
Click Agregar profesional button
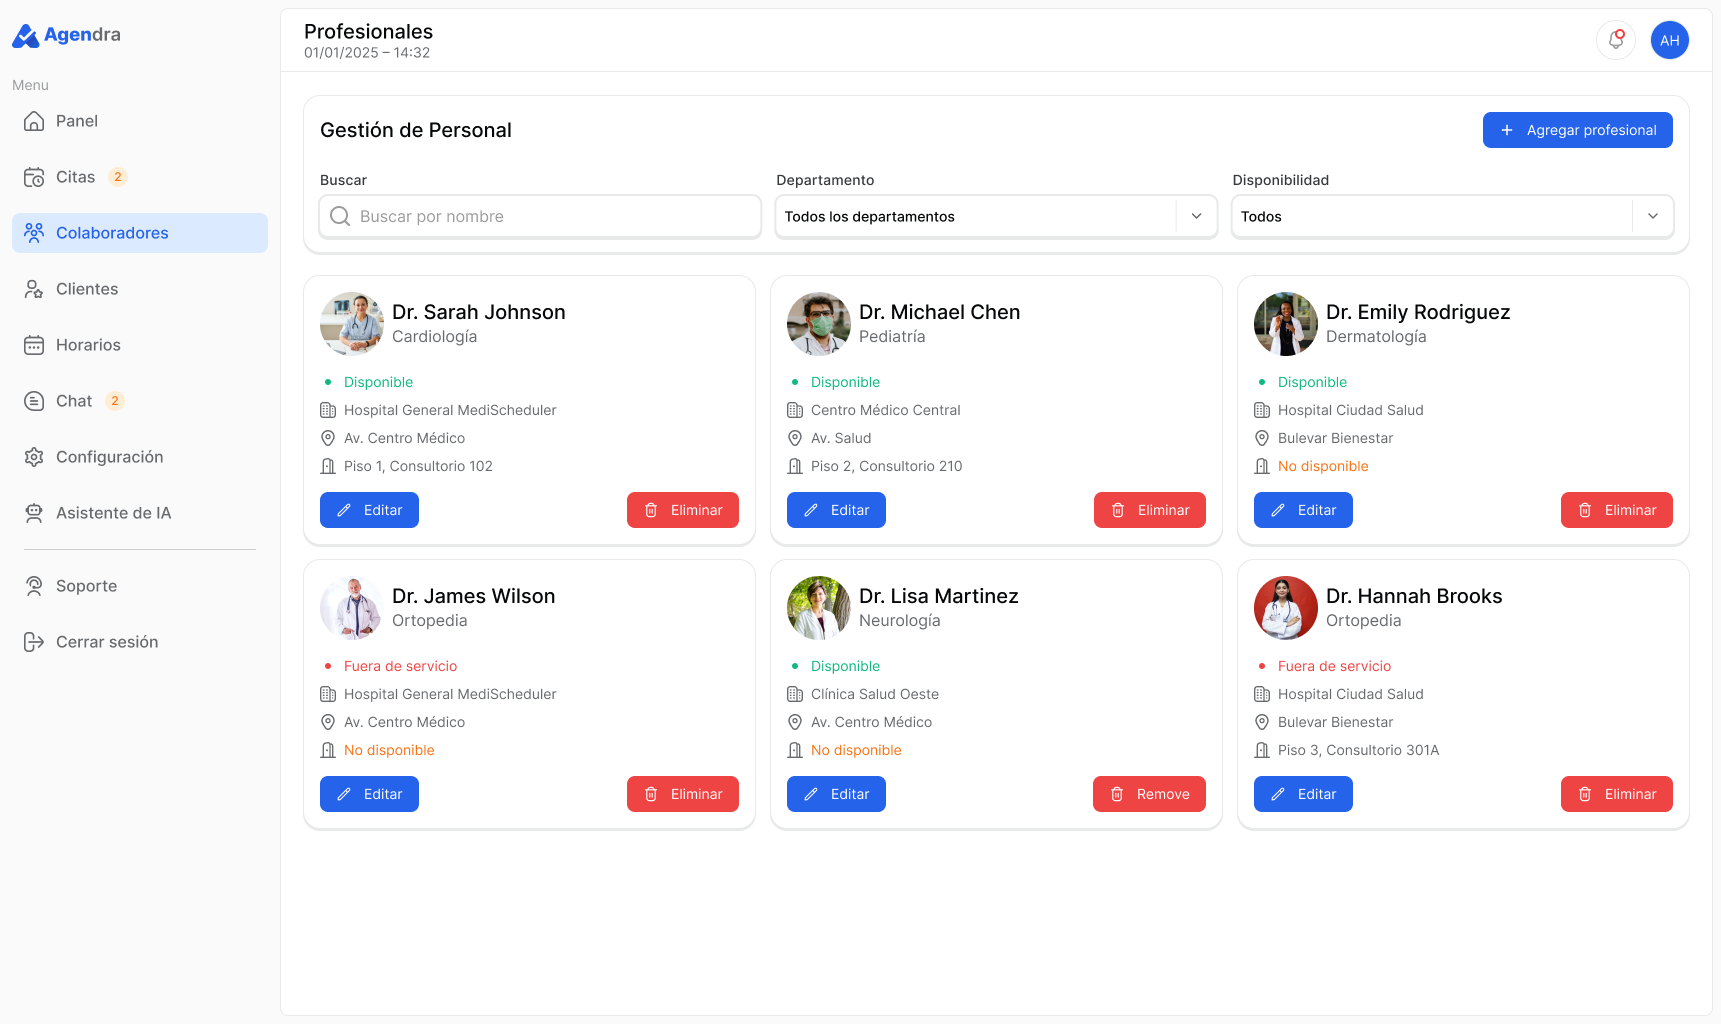pos(1577,130)
